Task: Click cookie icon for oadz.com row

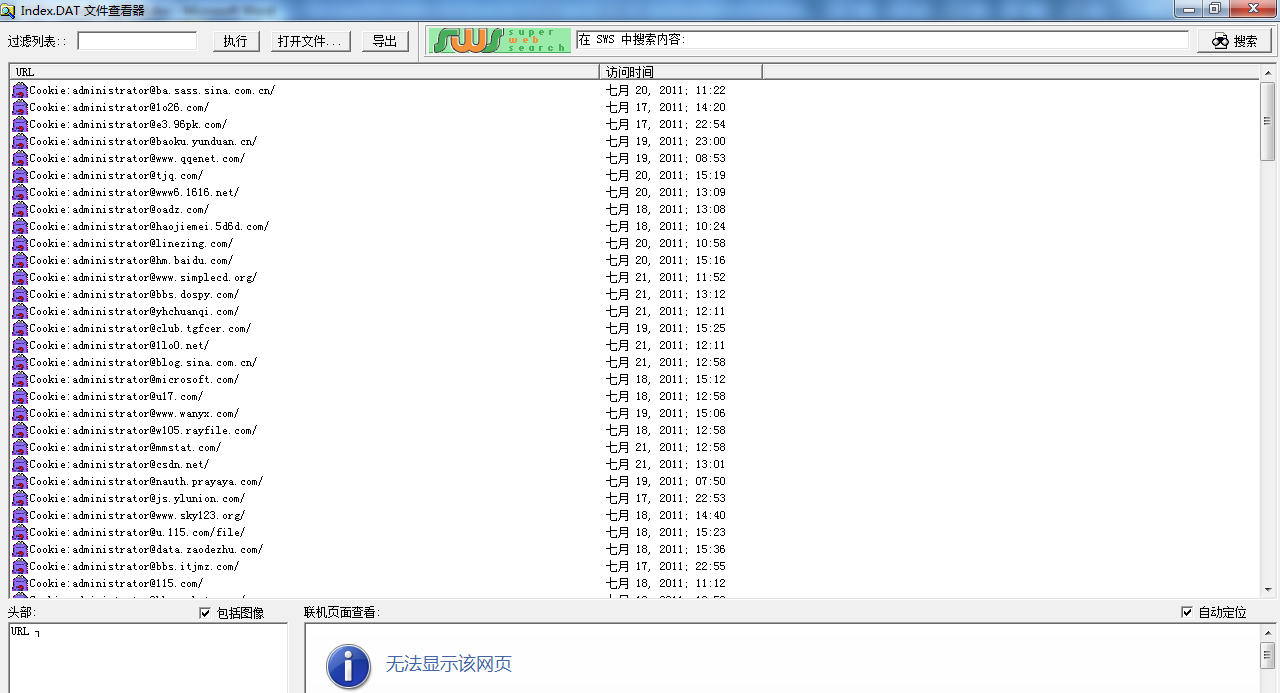Action: point(20,209)
